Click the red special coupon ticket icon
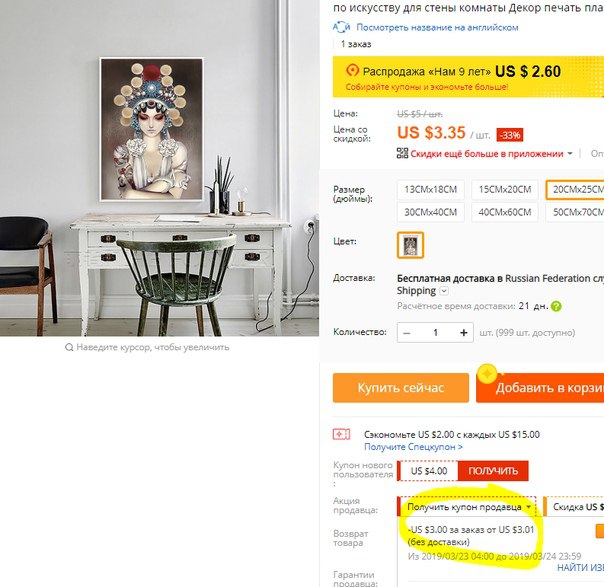The image size is (604, 587). 341,434
